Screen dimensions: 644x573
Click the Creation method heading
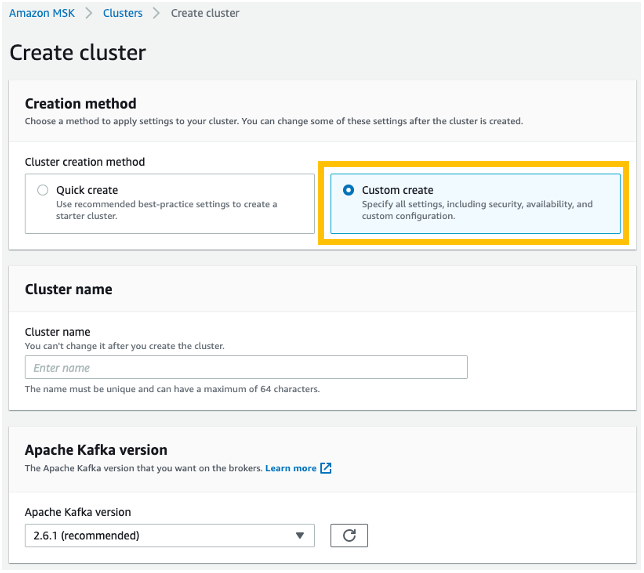tap(80, 104)
